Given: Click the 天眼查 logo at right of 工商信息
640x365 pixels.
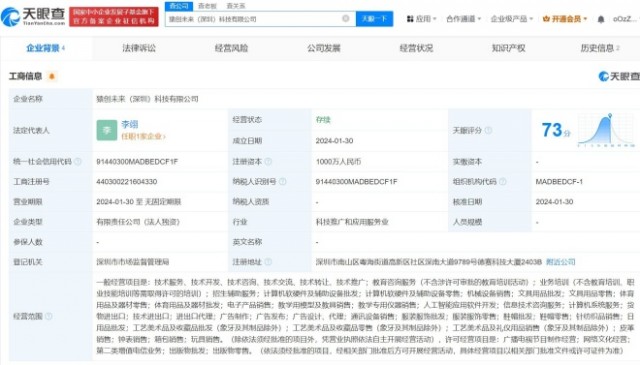Looking at the screenshot, I should pos(619,76).
